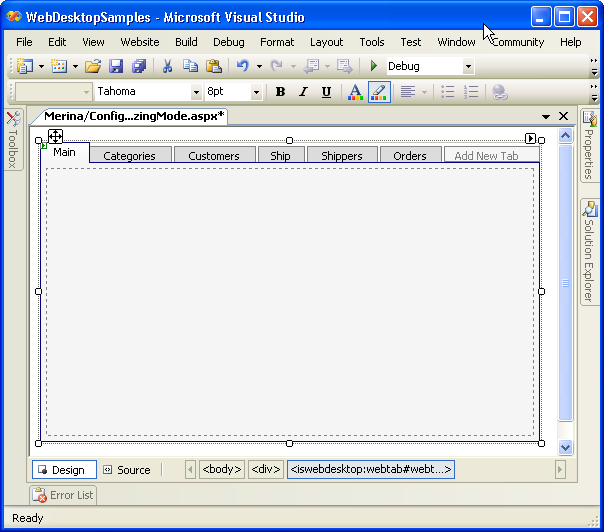Click the Save All icon
Viewport: 604px width, 532px height.
pyautogui.click(x=138, y=66)
